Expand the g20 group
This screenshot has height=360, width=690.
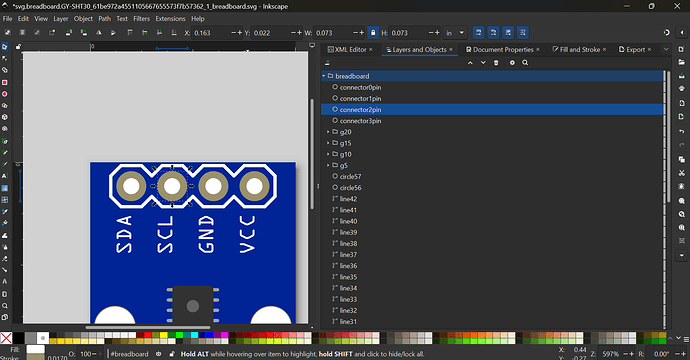(328, 132)
